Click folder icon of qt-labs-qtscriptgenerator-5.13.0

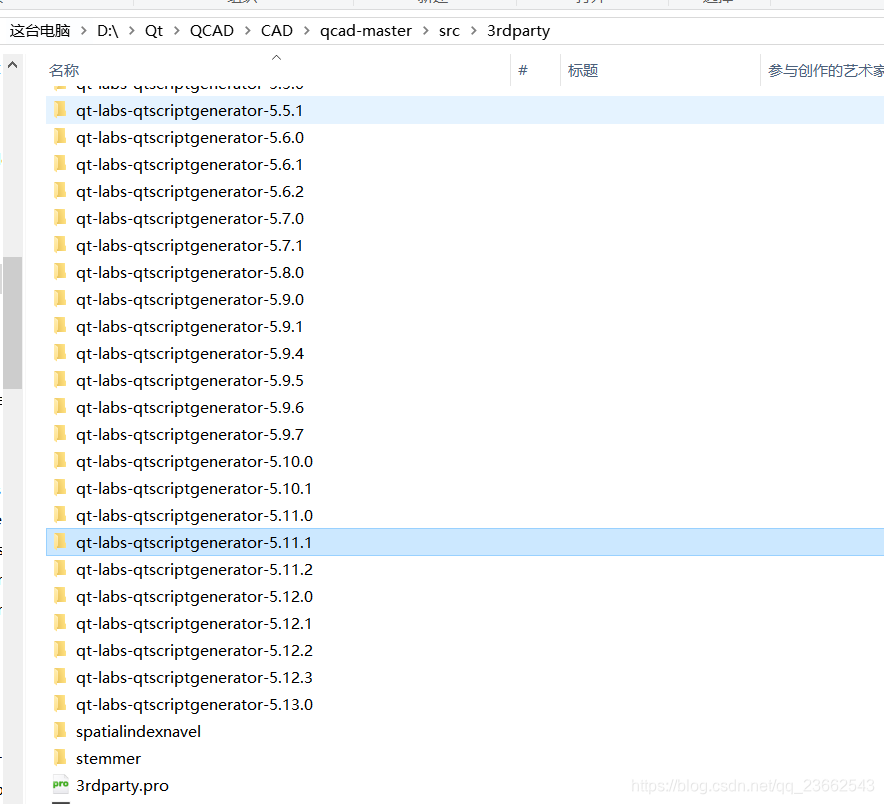[x=60, y=704]
